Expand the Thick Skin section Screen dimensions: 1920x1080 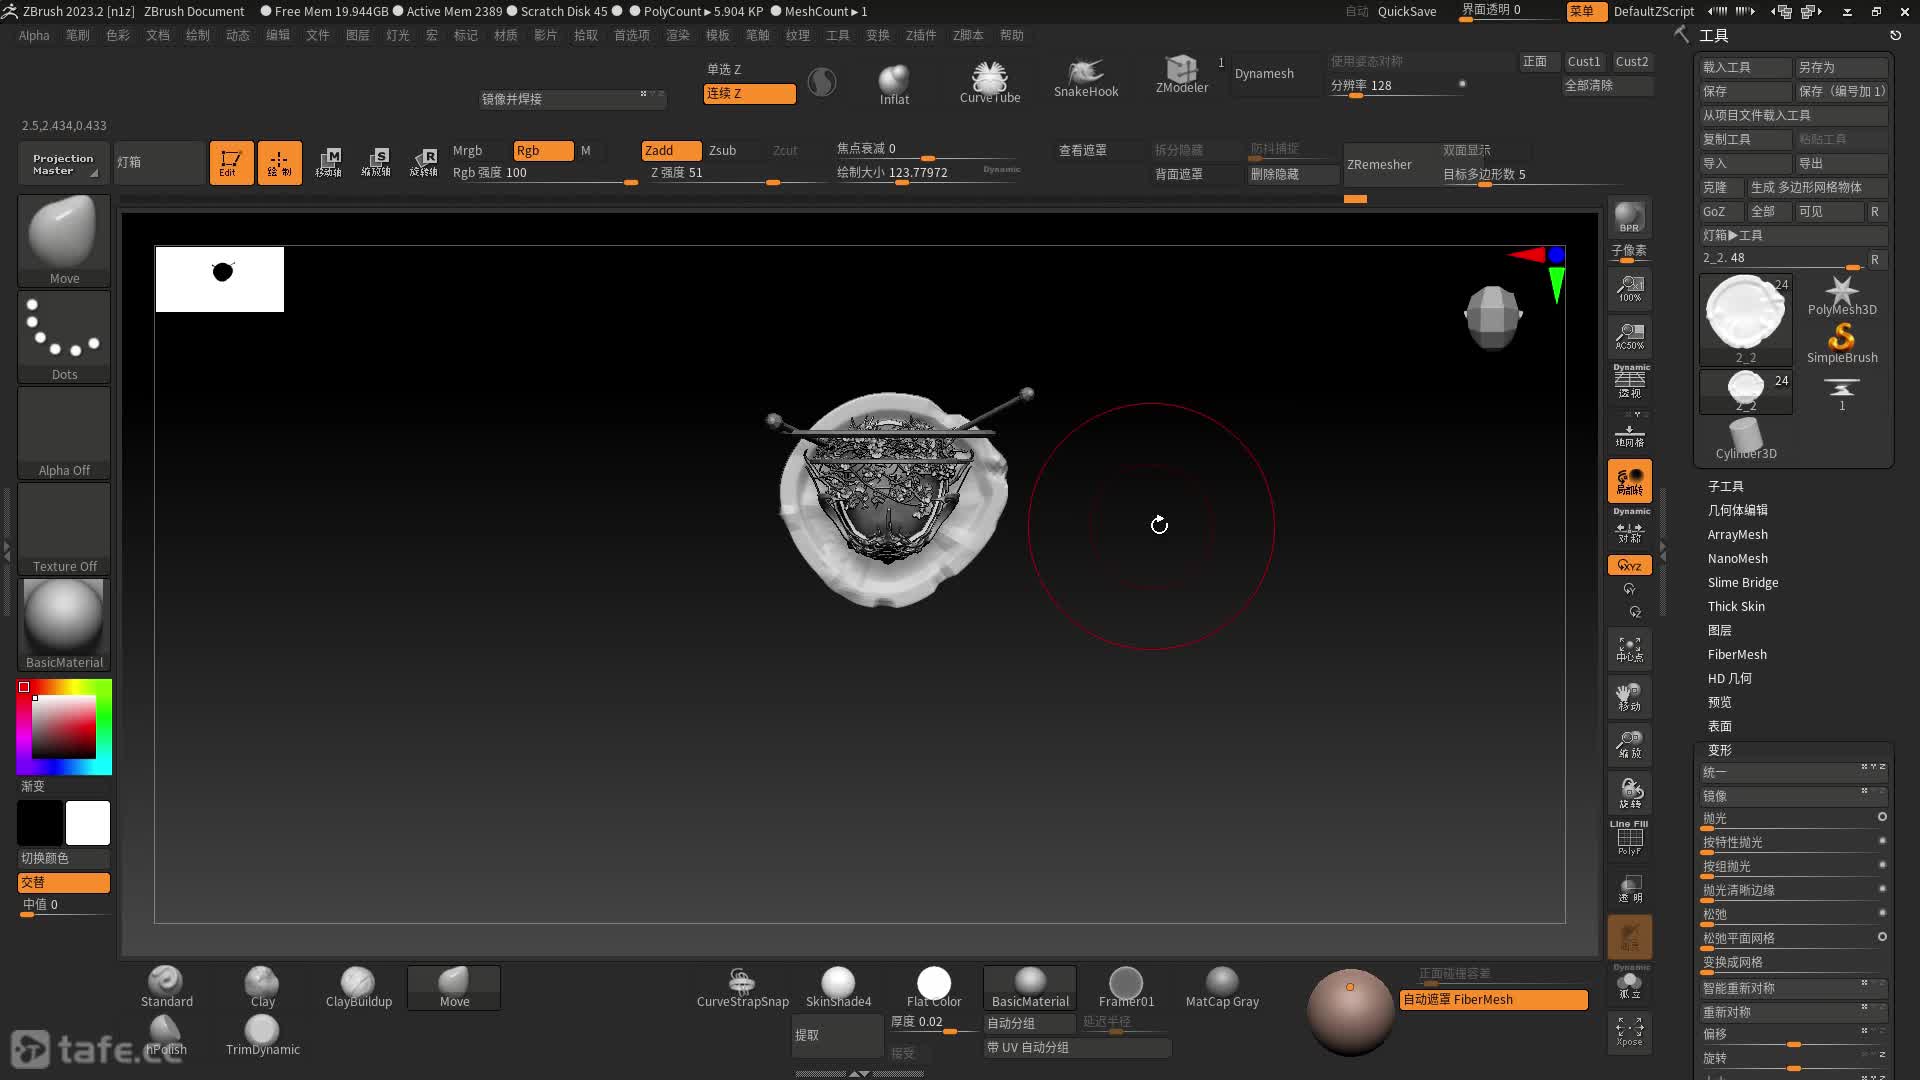click(1736, 606)
